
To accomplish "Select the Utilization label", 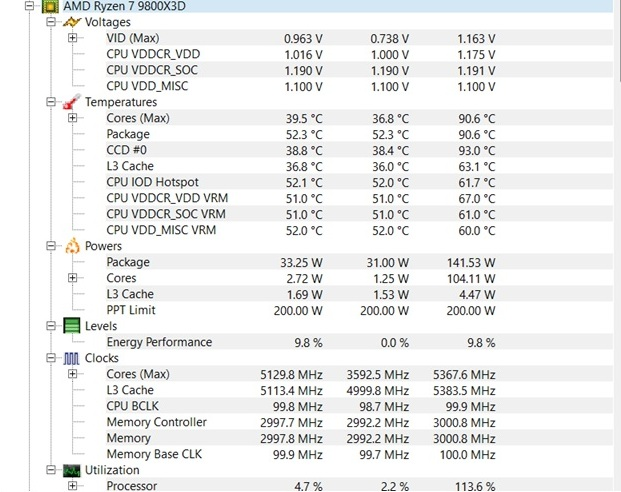I will [x=112, y=470].
